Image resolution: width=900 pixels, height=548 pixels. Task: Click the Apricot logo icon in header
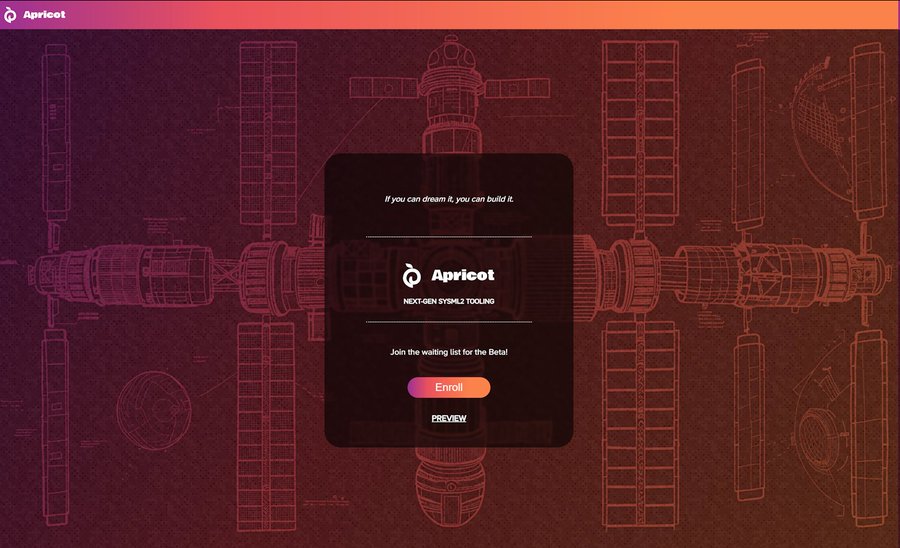click(10, 14)
